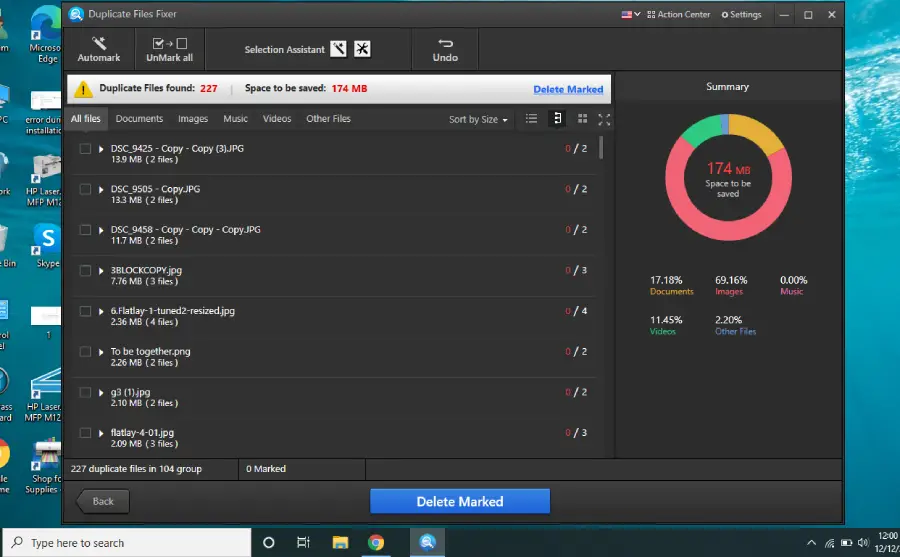Open Skype desktop shortcut
Image resolution: width=900 pixels, height=557 pixels.
click(x=48, y=246)
